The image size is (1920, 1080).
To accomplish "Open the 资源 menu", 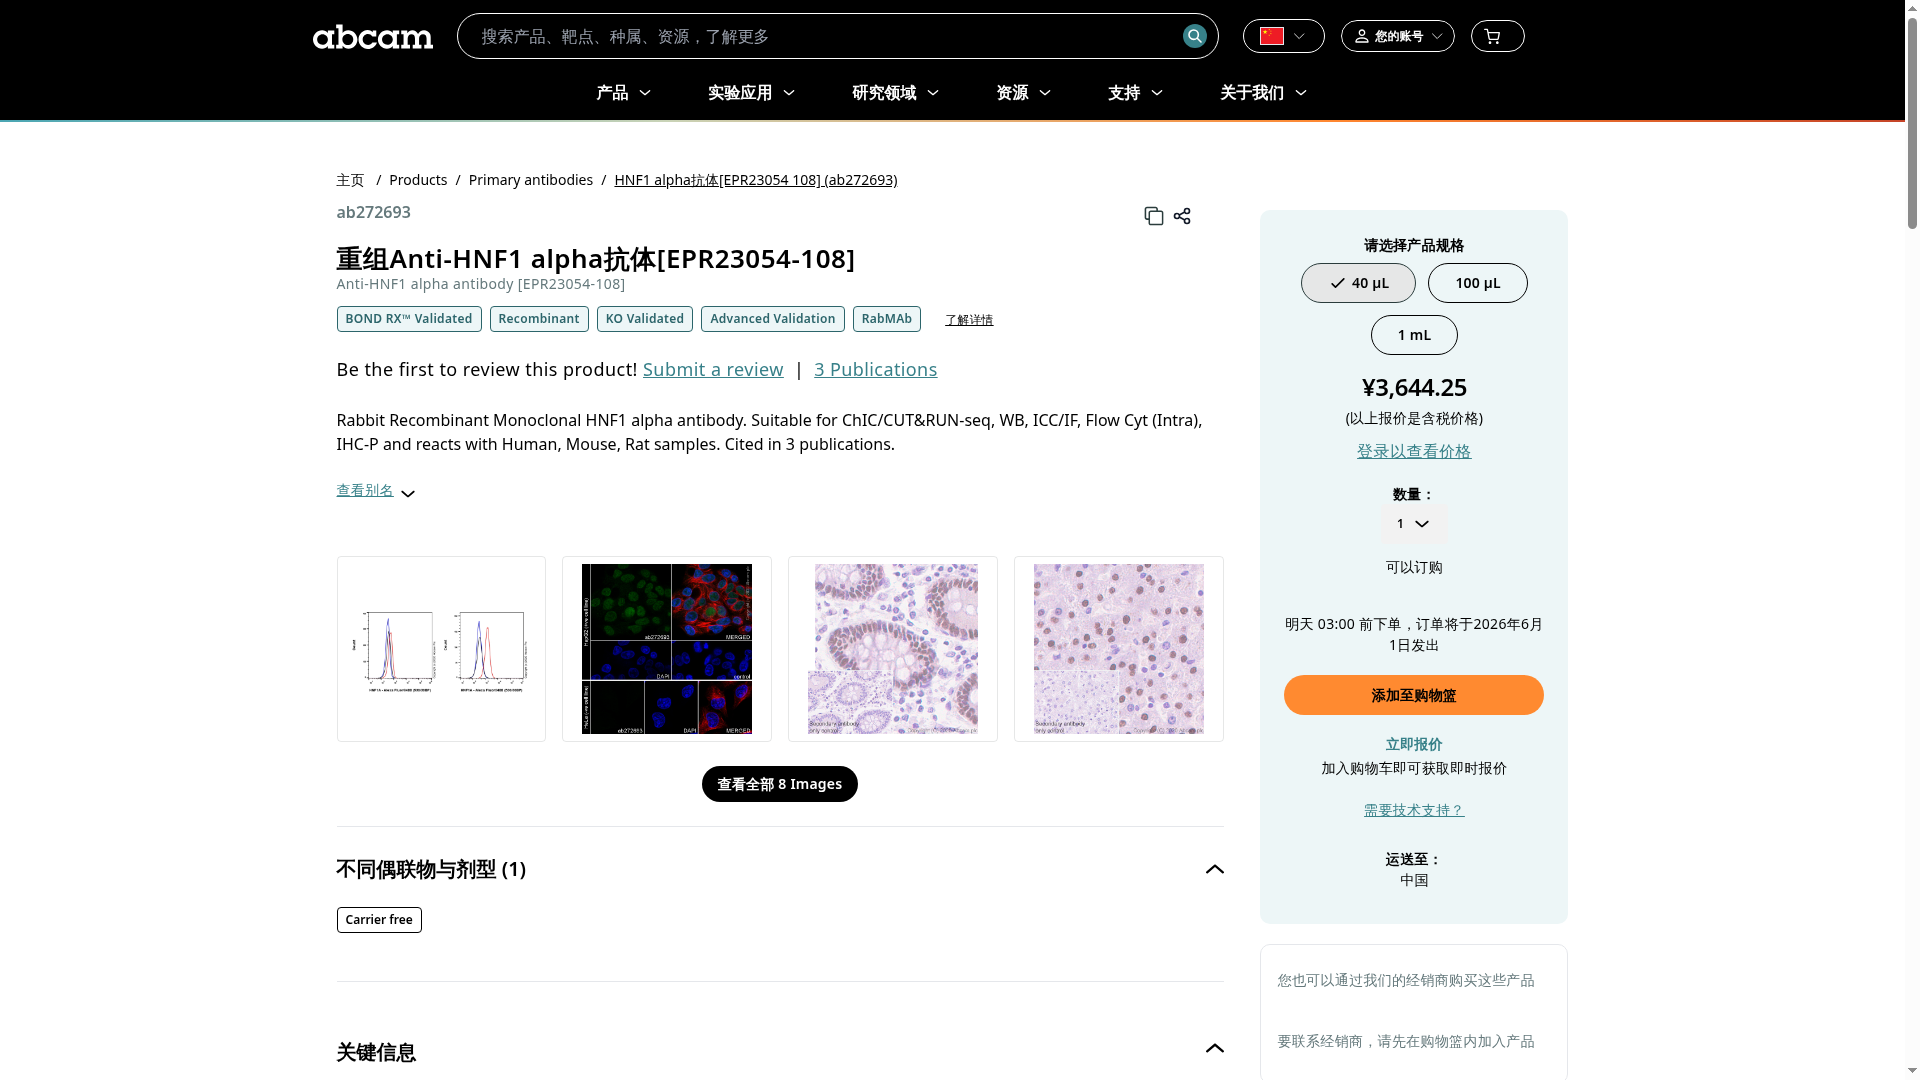I will point(1023,93).
